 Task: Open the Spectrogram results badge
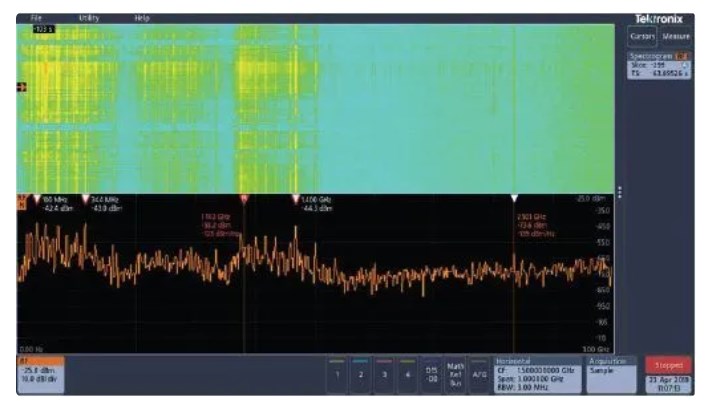(x=658, y=66)
